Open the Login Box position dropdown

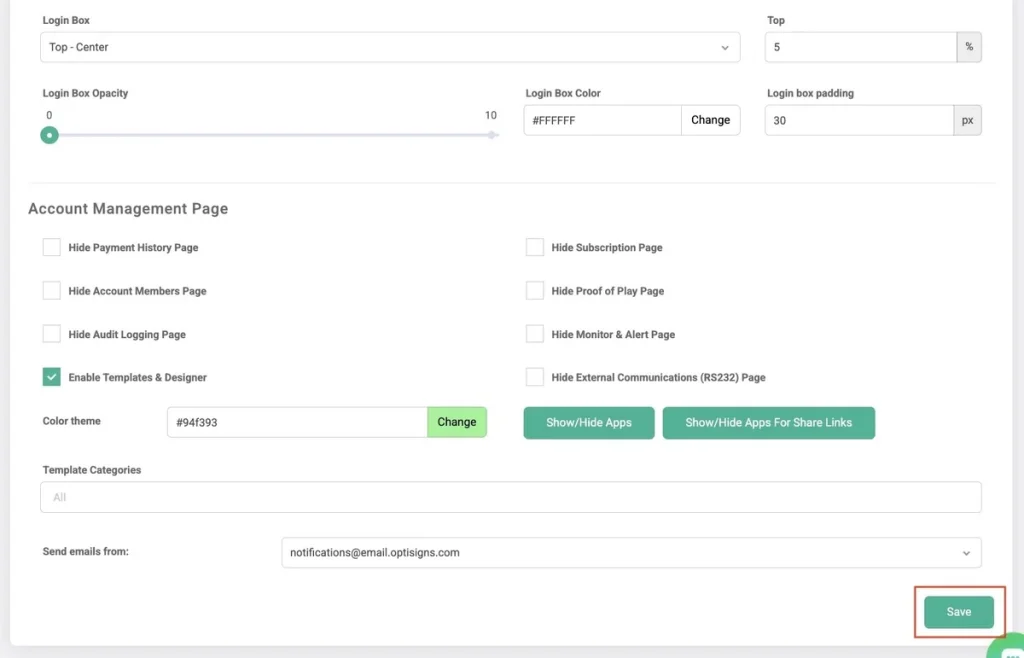click(x=390, y=47)
